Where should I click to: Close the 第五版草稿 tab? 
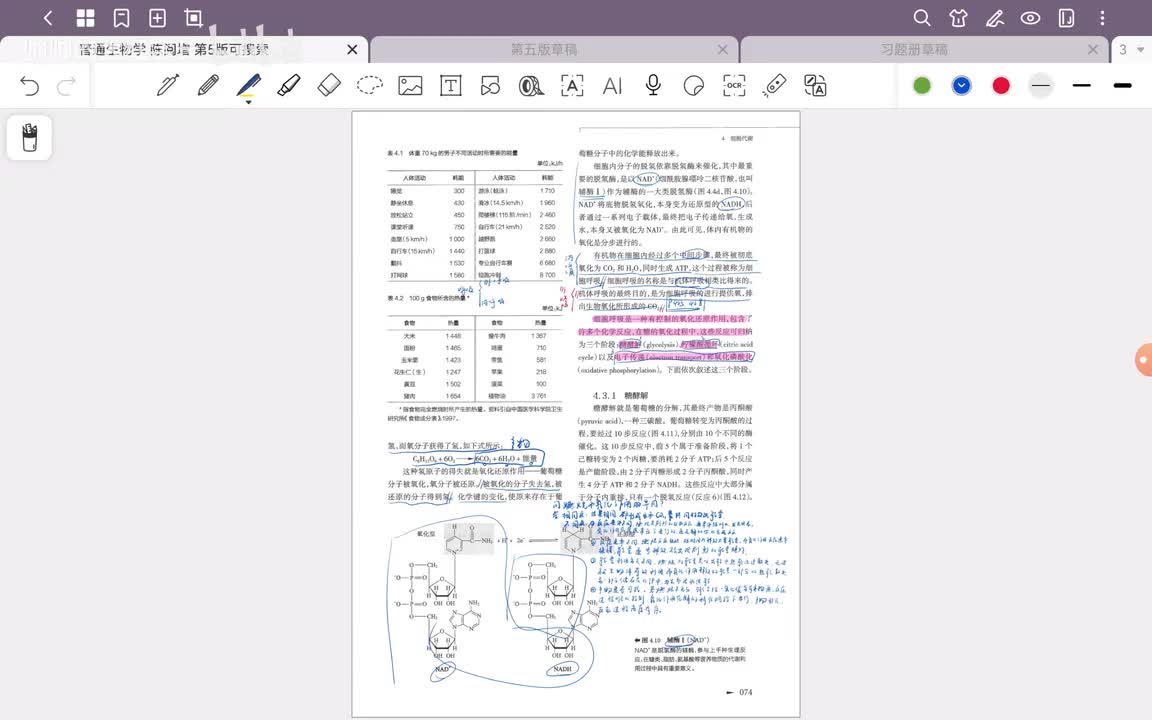click(723, 49)
